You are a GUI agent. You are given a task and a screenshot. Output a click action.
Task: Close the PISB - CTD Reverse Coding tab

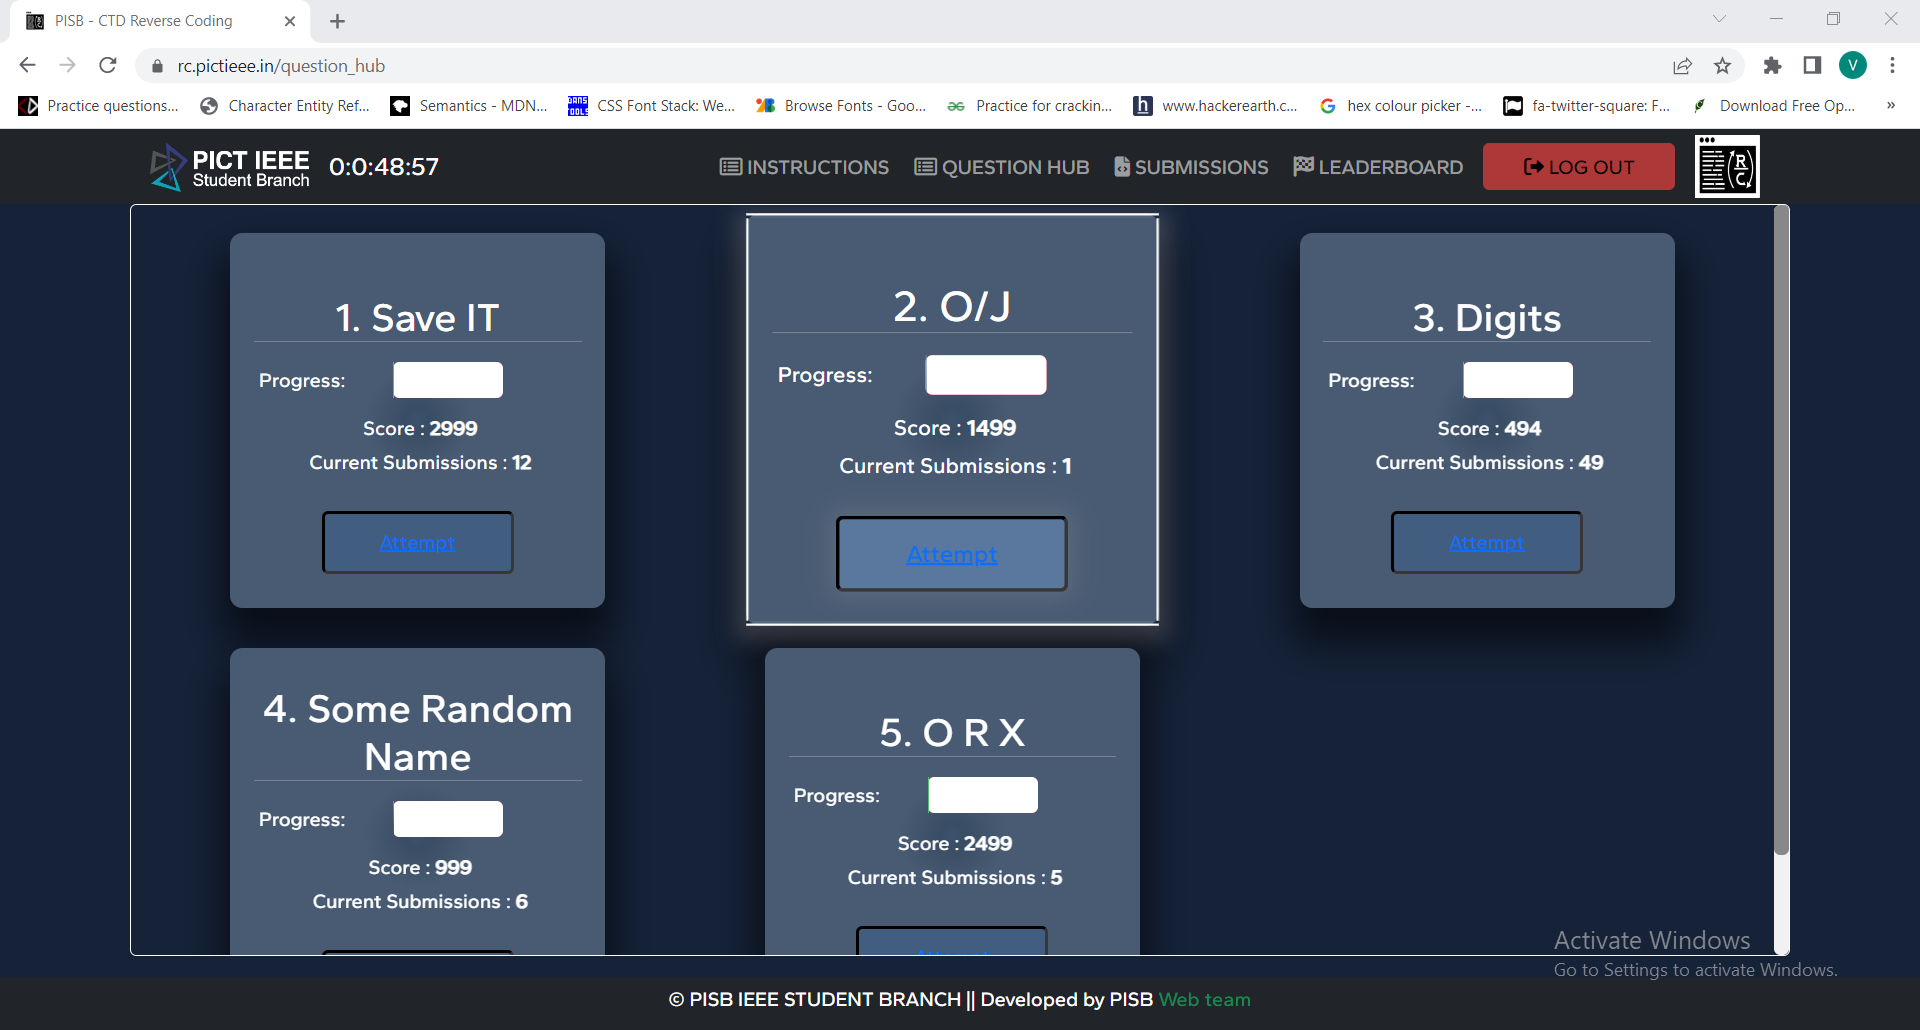pos(290,21)
